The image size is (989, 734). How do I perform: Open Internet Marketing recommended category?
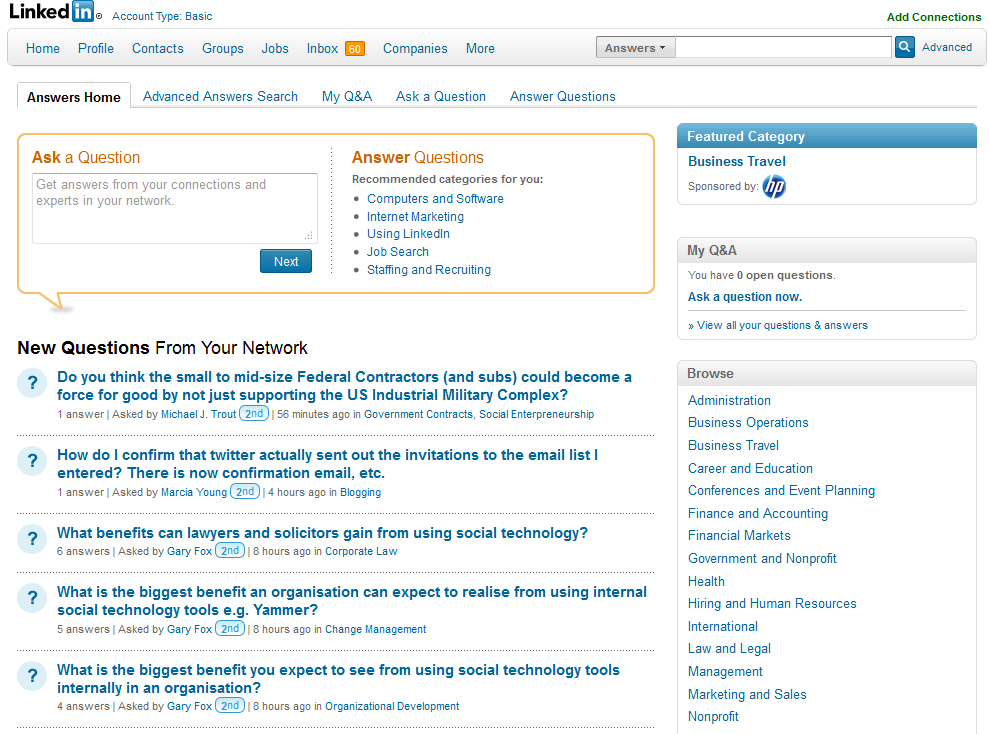pos(415,216)
